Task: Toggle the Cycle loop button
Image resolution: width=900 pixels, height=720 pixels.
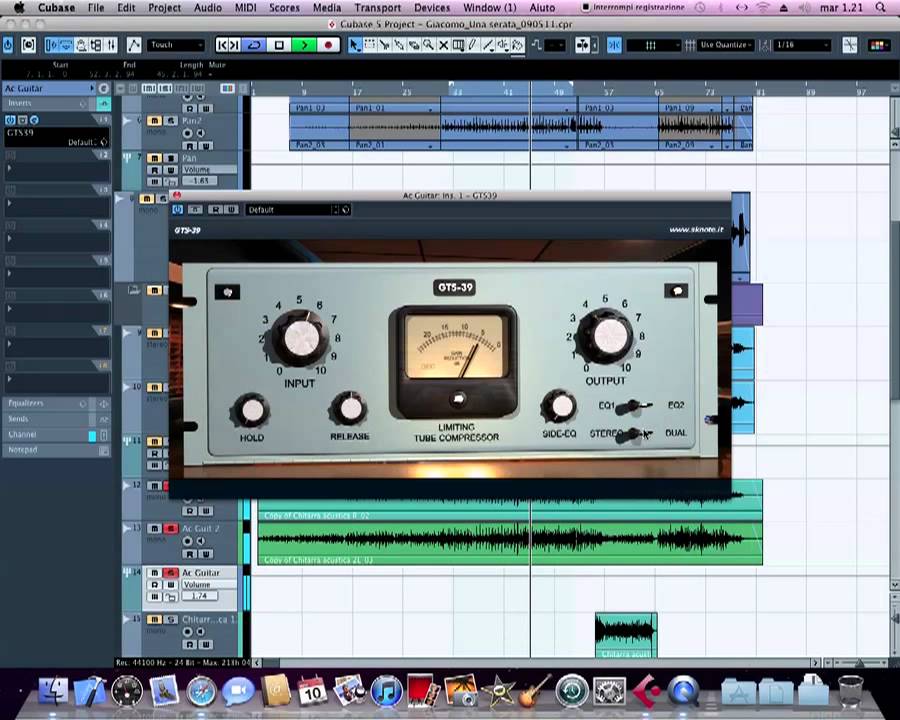Action: pyautogui.click(x=255, y=45)
